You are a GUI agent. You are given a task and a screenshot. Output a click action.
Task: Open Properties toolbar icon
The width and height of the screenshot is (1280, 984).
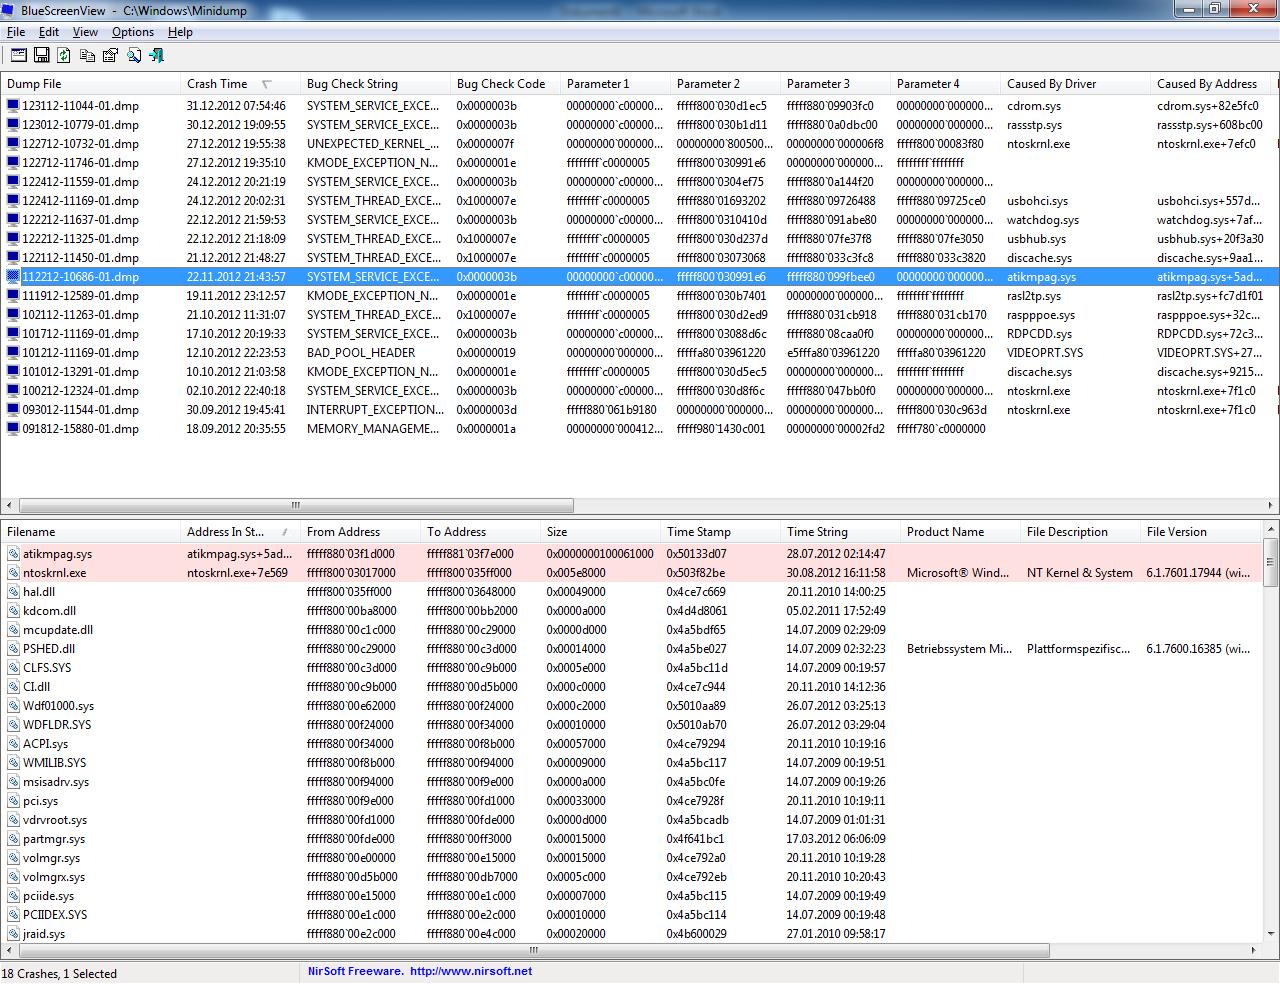click(110, 55)
